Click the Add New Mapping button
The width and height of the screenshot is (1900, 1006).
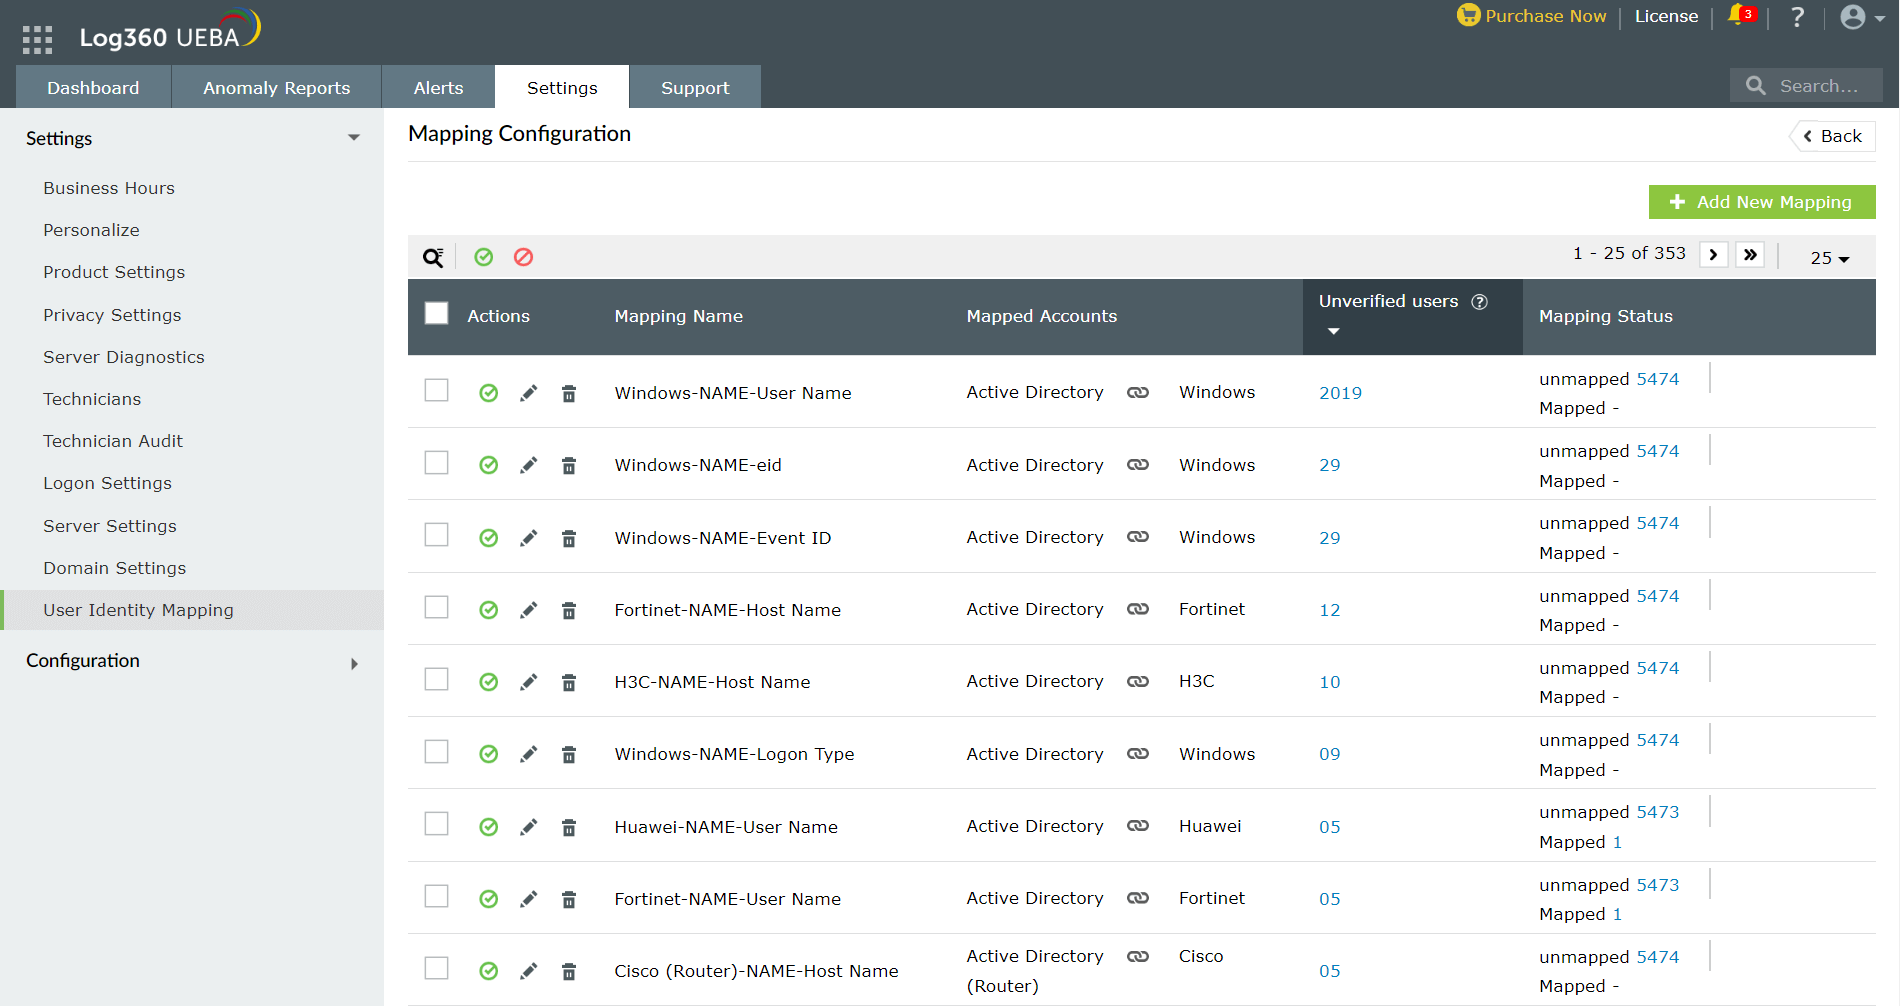pyautogui.click(x=1761, y=202)
